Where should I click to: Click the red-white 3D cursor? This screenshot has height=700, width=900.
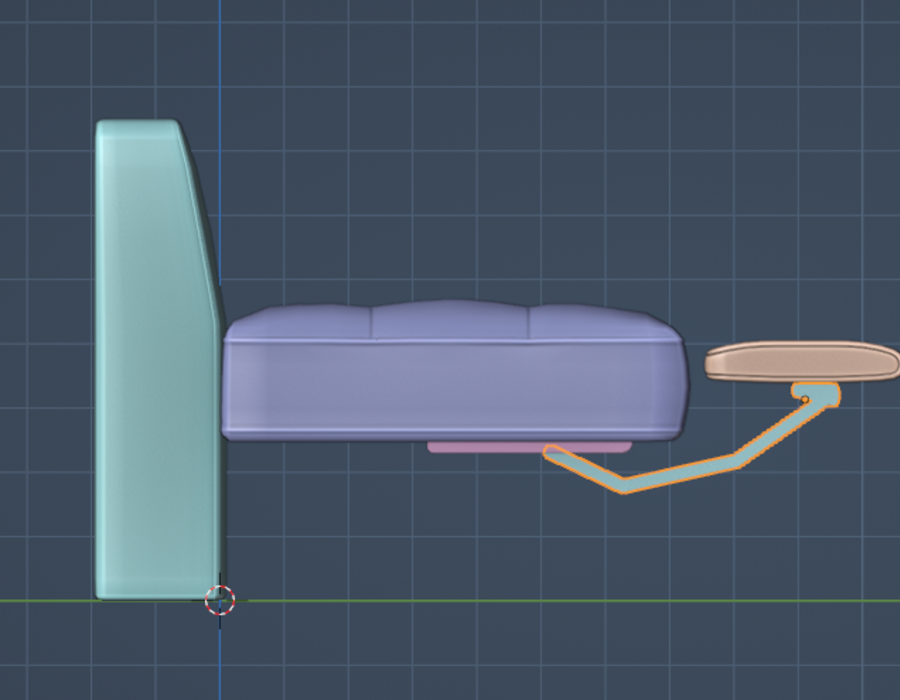pos(220,600)
